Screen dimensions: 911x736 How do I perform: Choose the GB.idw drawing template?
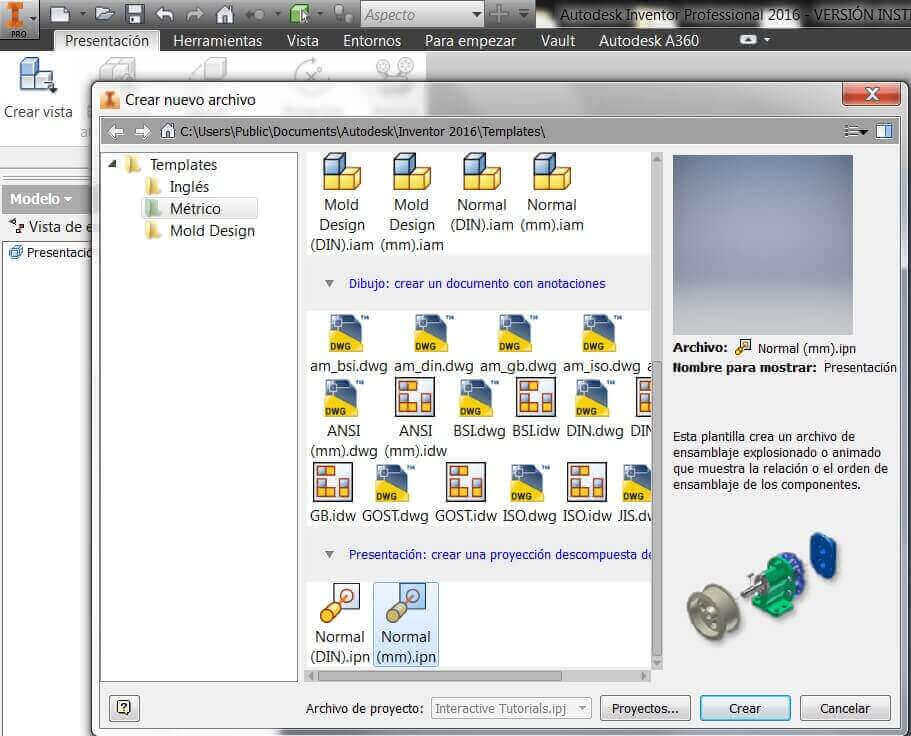click(x=332, y=492)
